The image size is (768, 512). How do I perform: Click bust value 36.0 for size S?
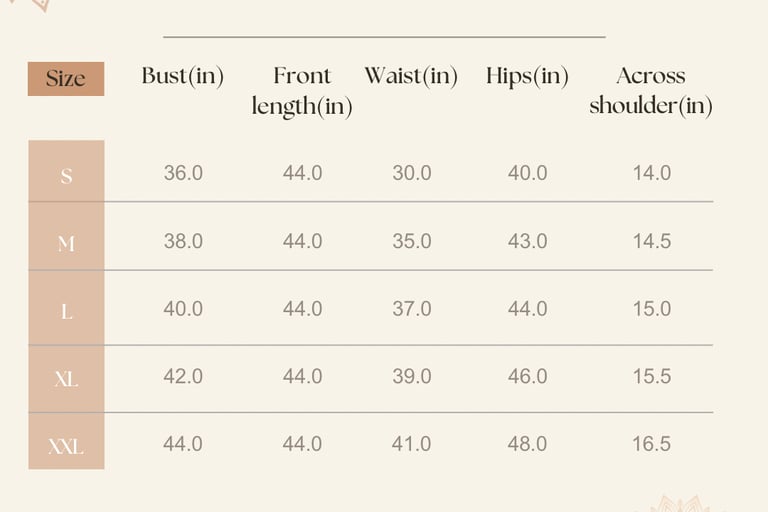click(183, 173)
